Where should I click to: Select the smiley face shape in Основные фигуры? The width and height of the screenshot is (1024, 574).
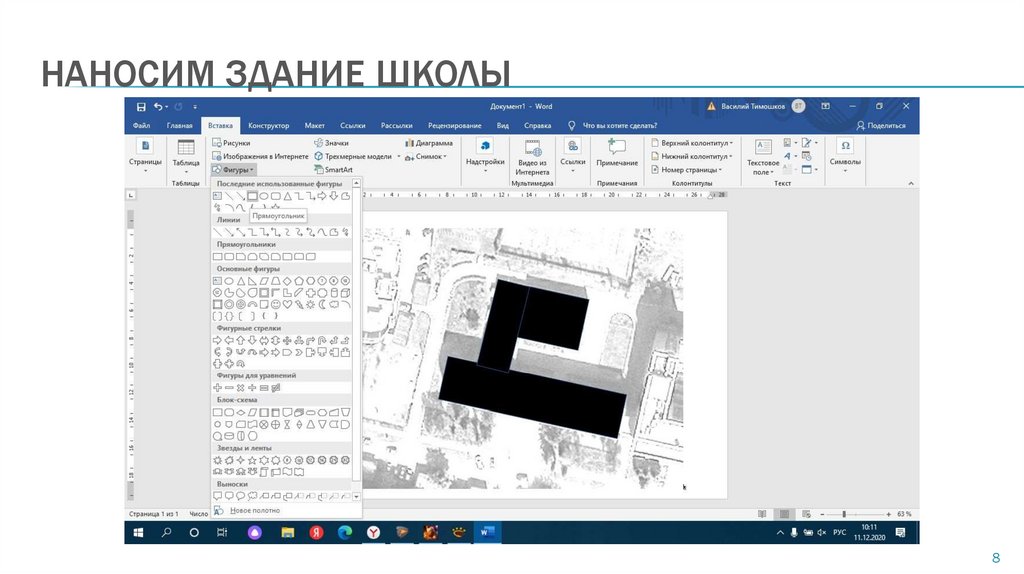point(275,304)
